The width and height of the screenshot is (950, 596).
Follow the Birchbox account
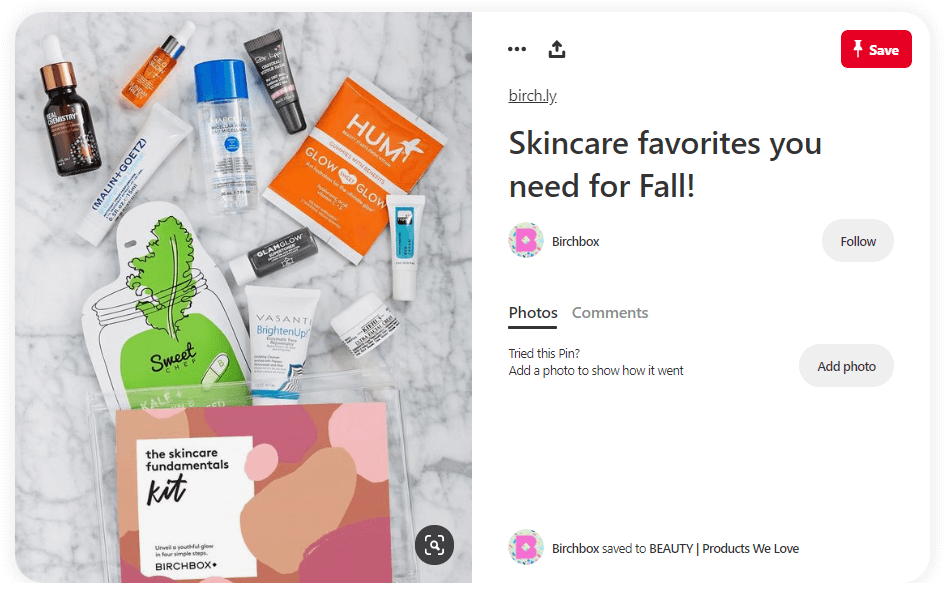(x=857, y=241)
